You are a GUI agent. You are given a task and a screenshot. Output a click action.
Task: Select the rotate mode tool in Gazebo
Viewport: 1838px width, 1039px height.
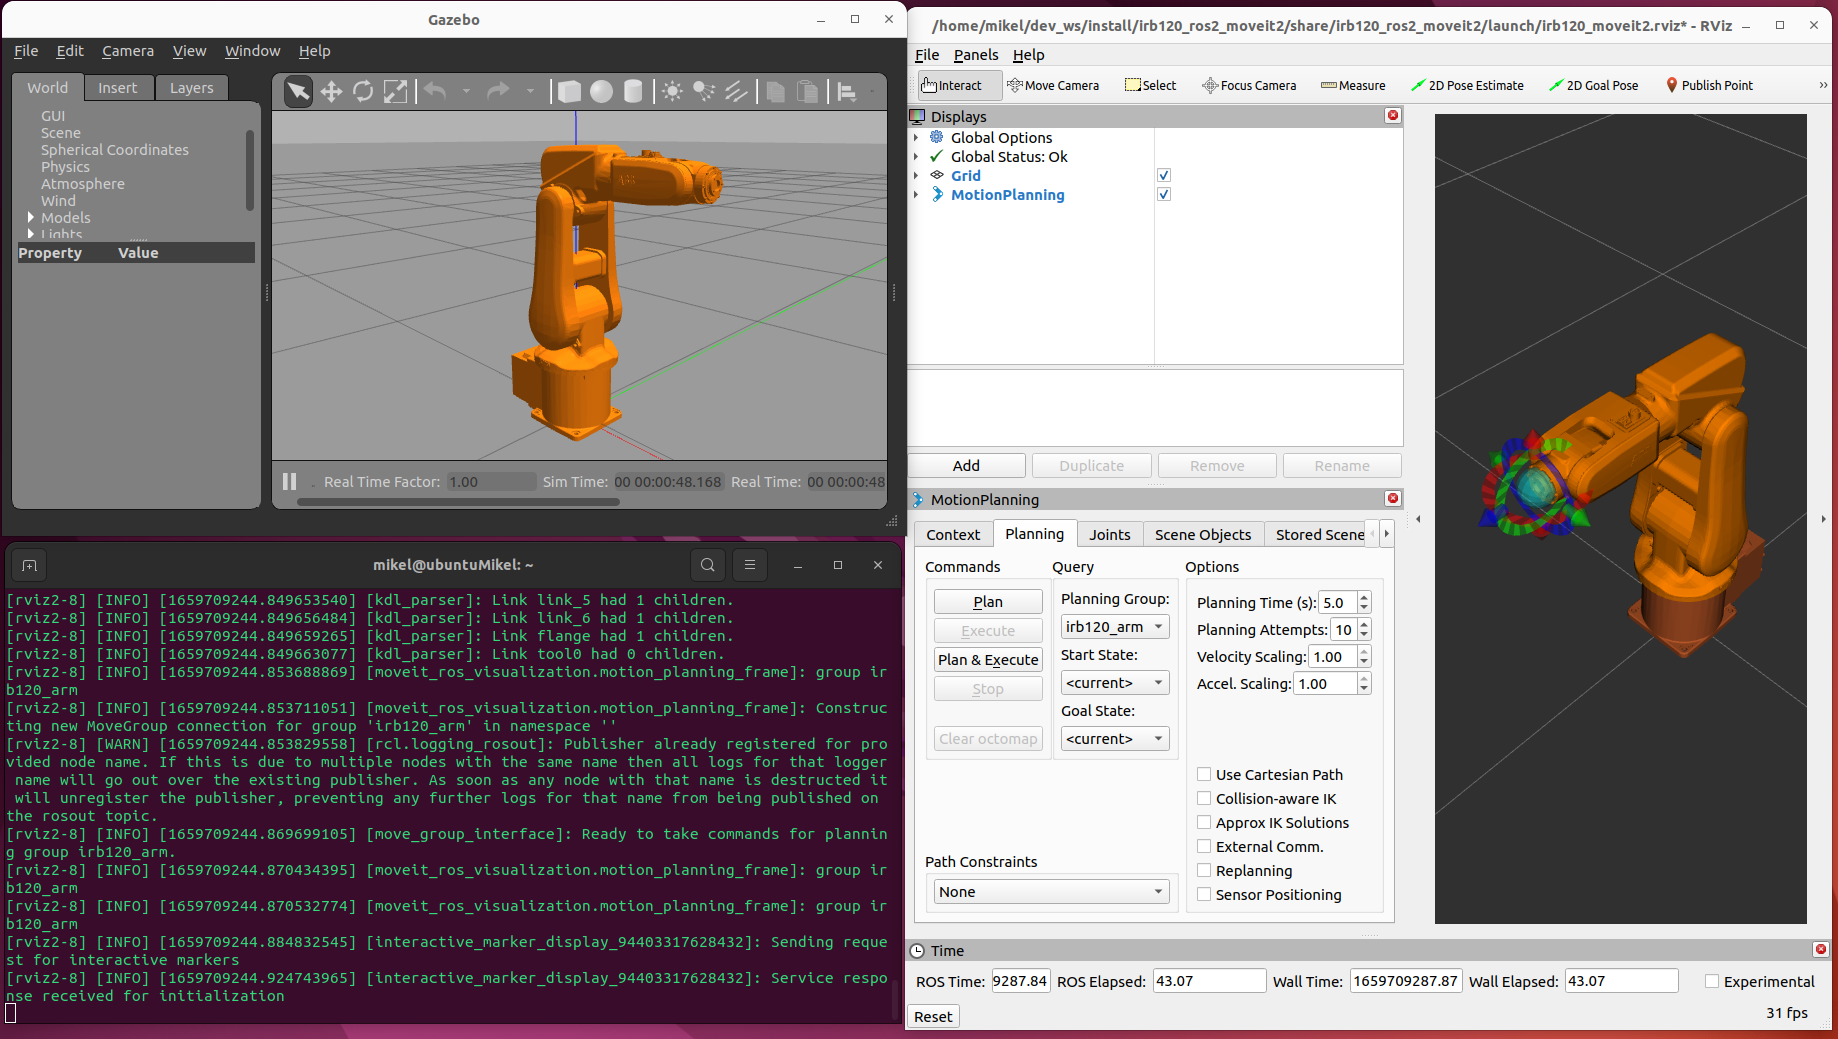[x=363, y=92]
